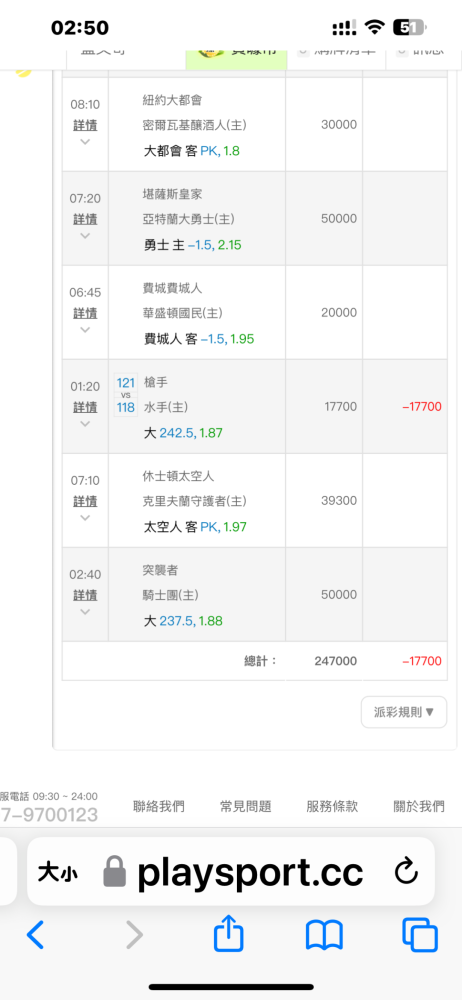Screen dimensions: 462x1000
Task: Open 大小 page text size menu
Action: (58, 873)
